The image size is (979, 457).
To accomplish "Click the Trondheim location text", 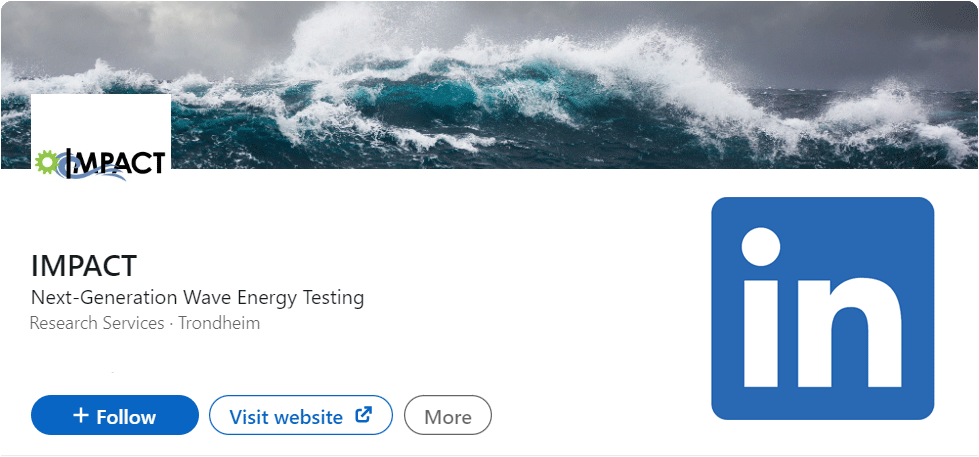I will point(219,323).
